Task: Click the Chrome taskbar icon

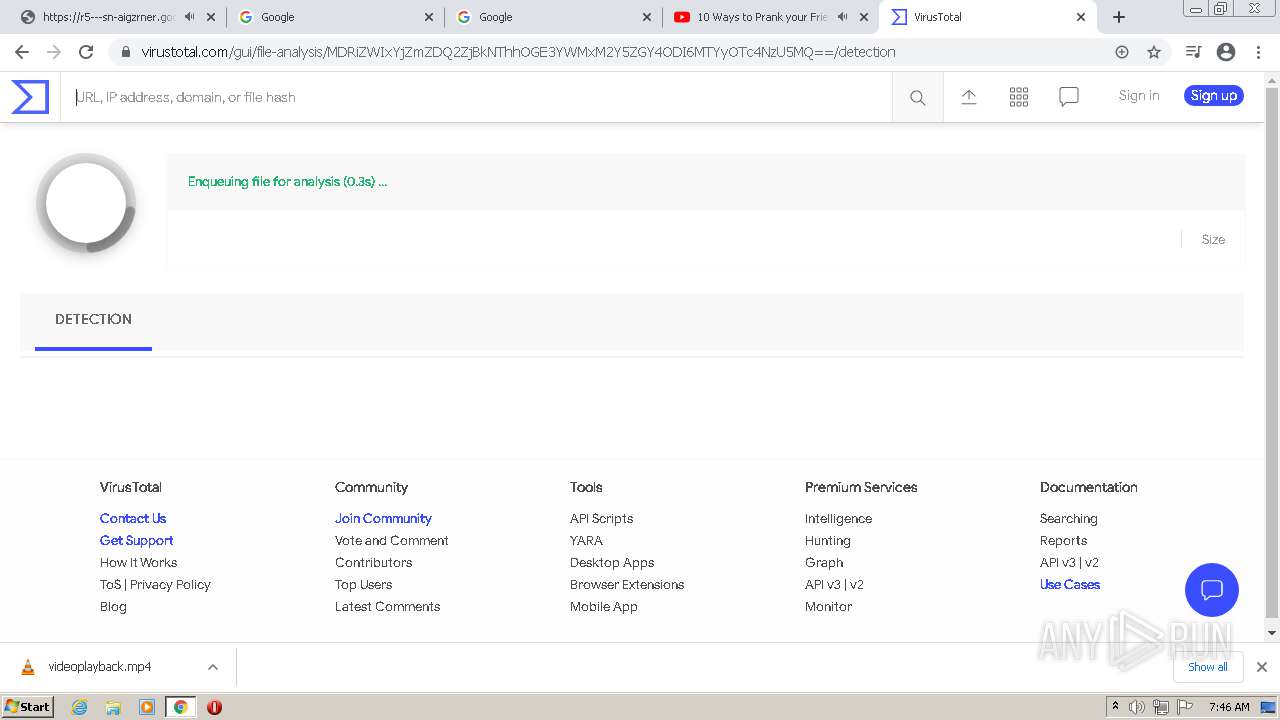Action: [x=180, y=707]
